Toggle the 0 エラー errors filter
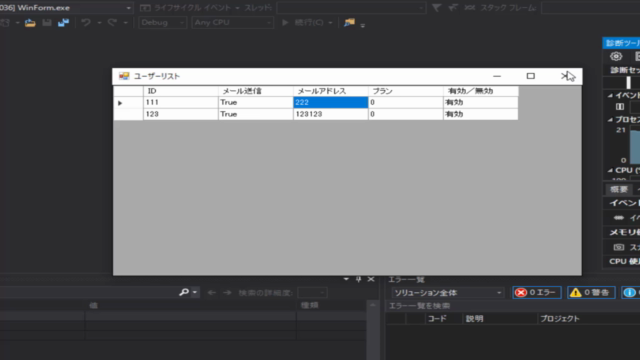The image size is (640, 360). click(537, 292)
